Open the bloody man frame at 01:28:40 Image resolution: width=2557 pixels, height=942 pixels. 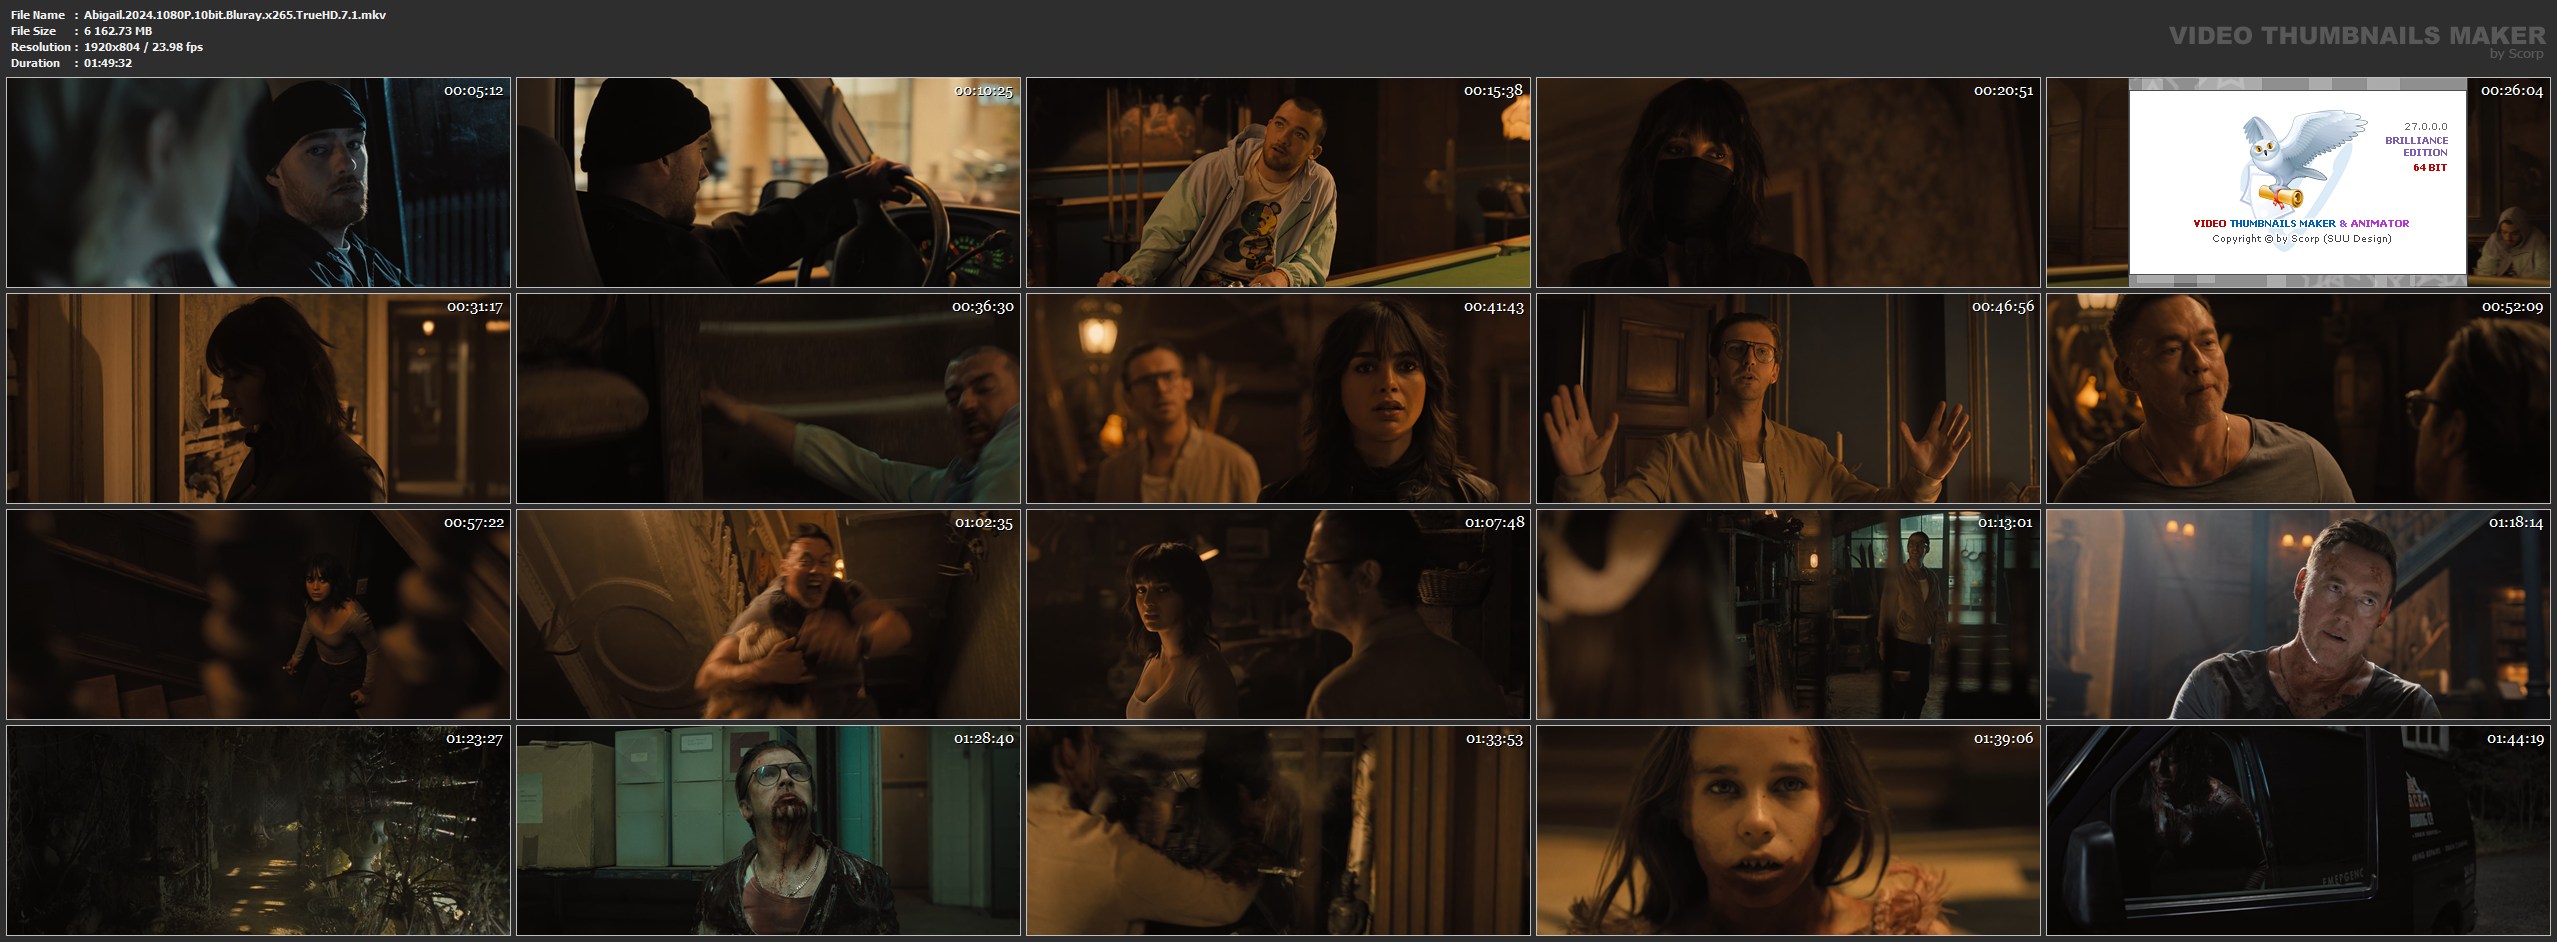coord(768,830)
